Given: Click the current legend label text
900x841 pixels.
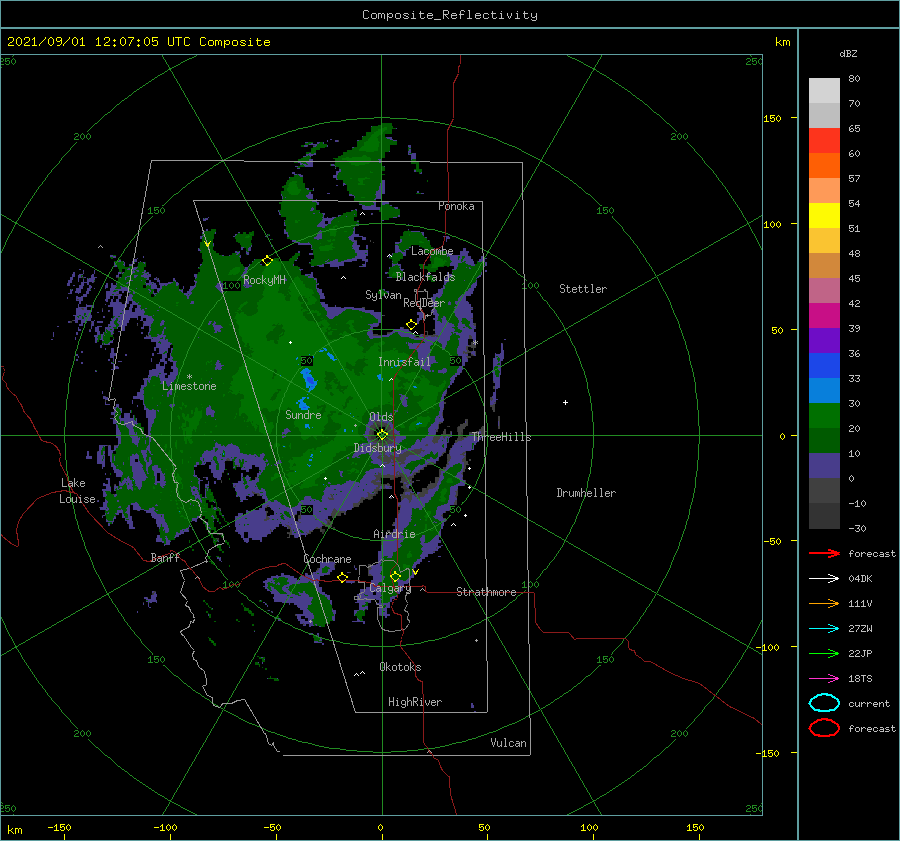Looking at the screenshot, I should point(869,704).
